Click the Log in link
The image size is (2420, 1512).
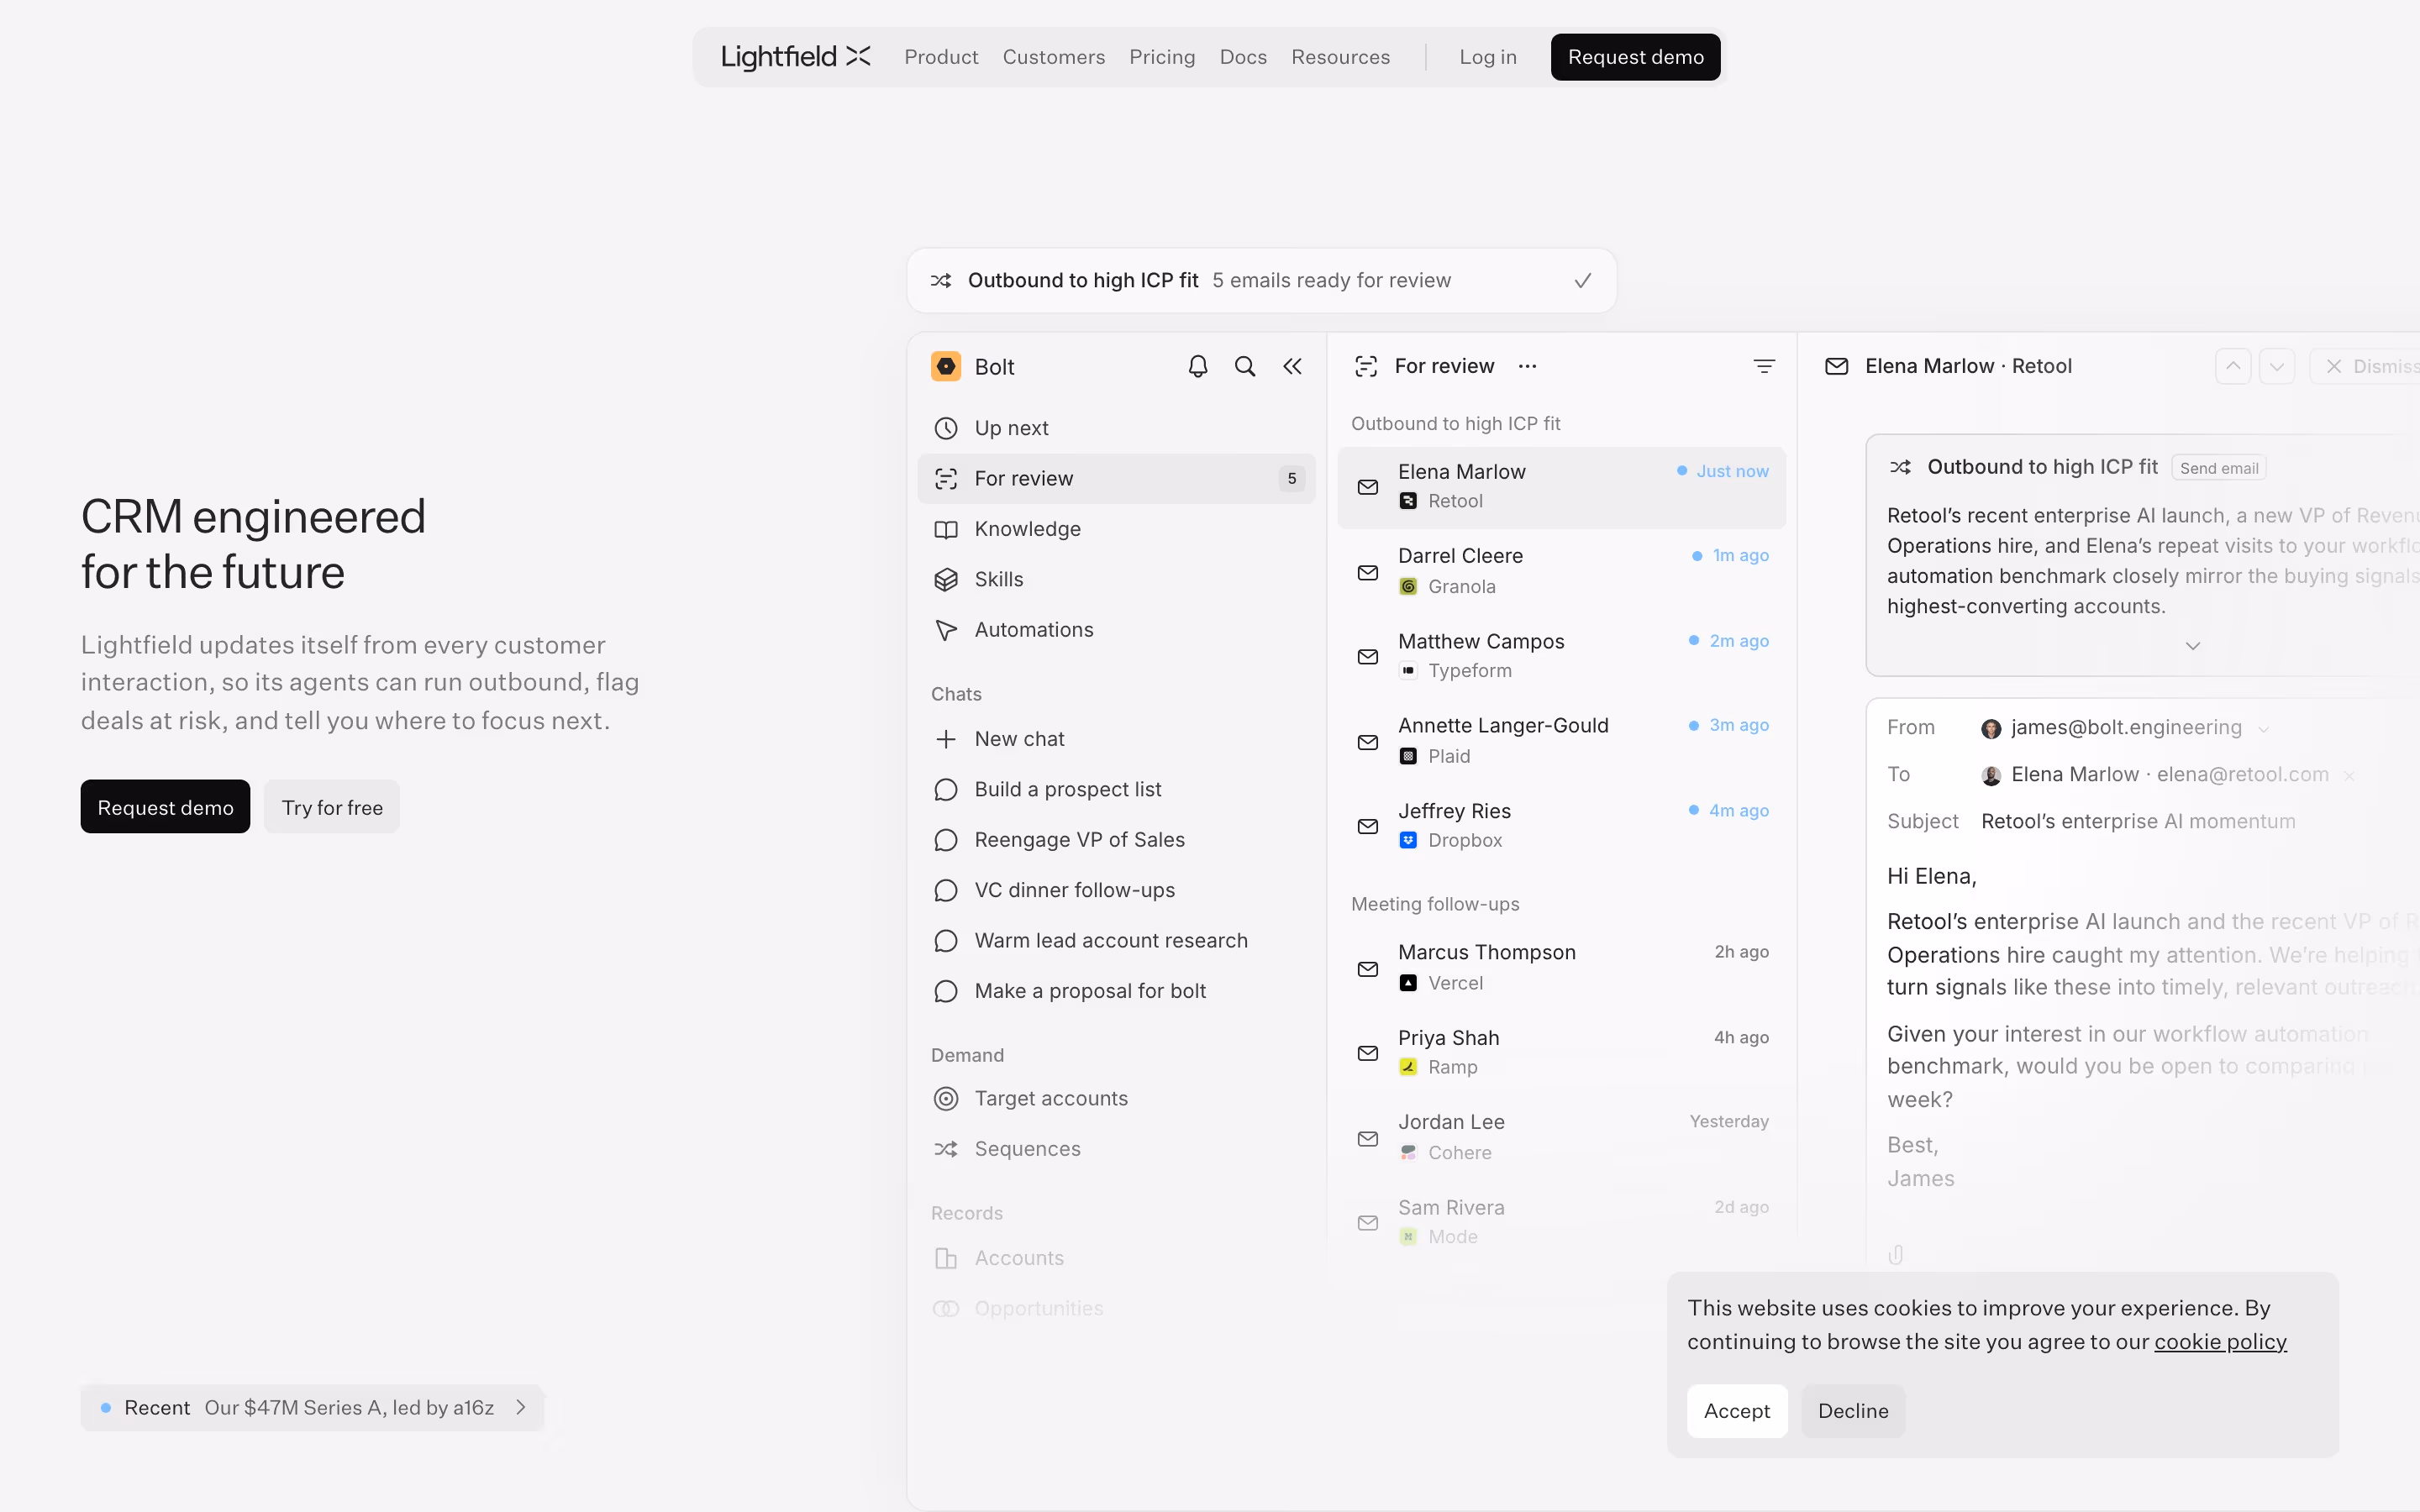1488,57
